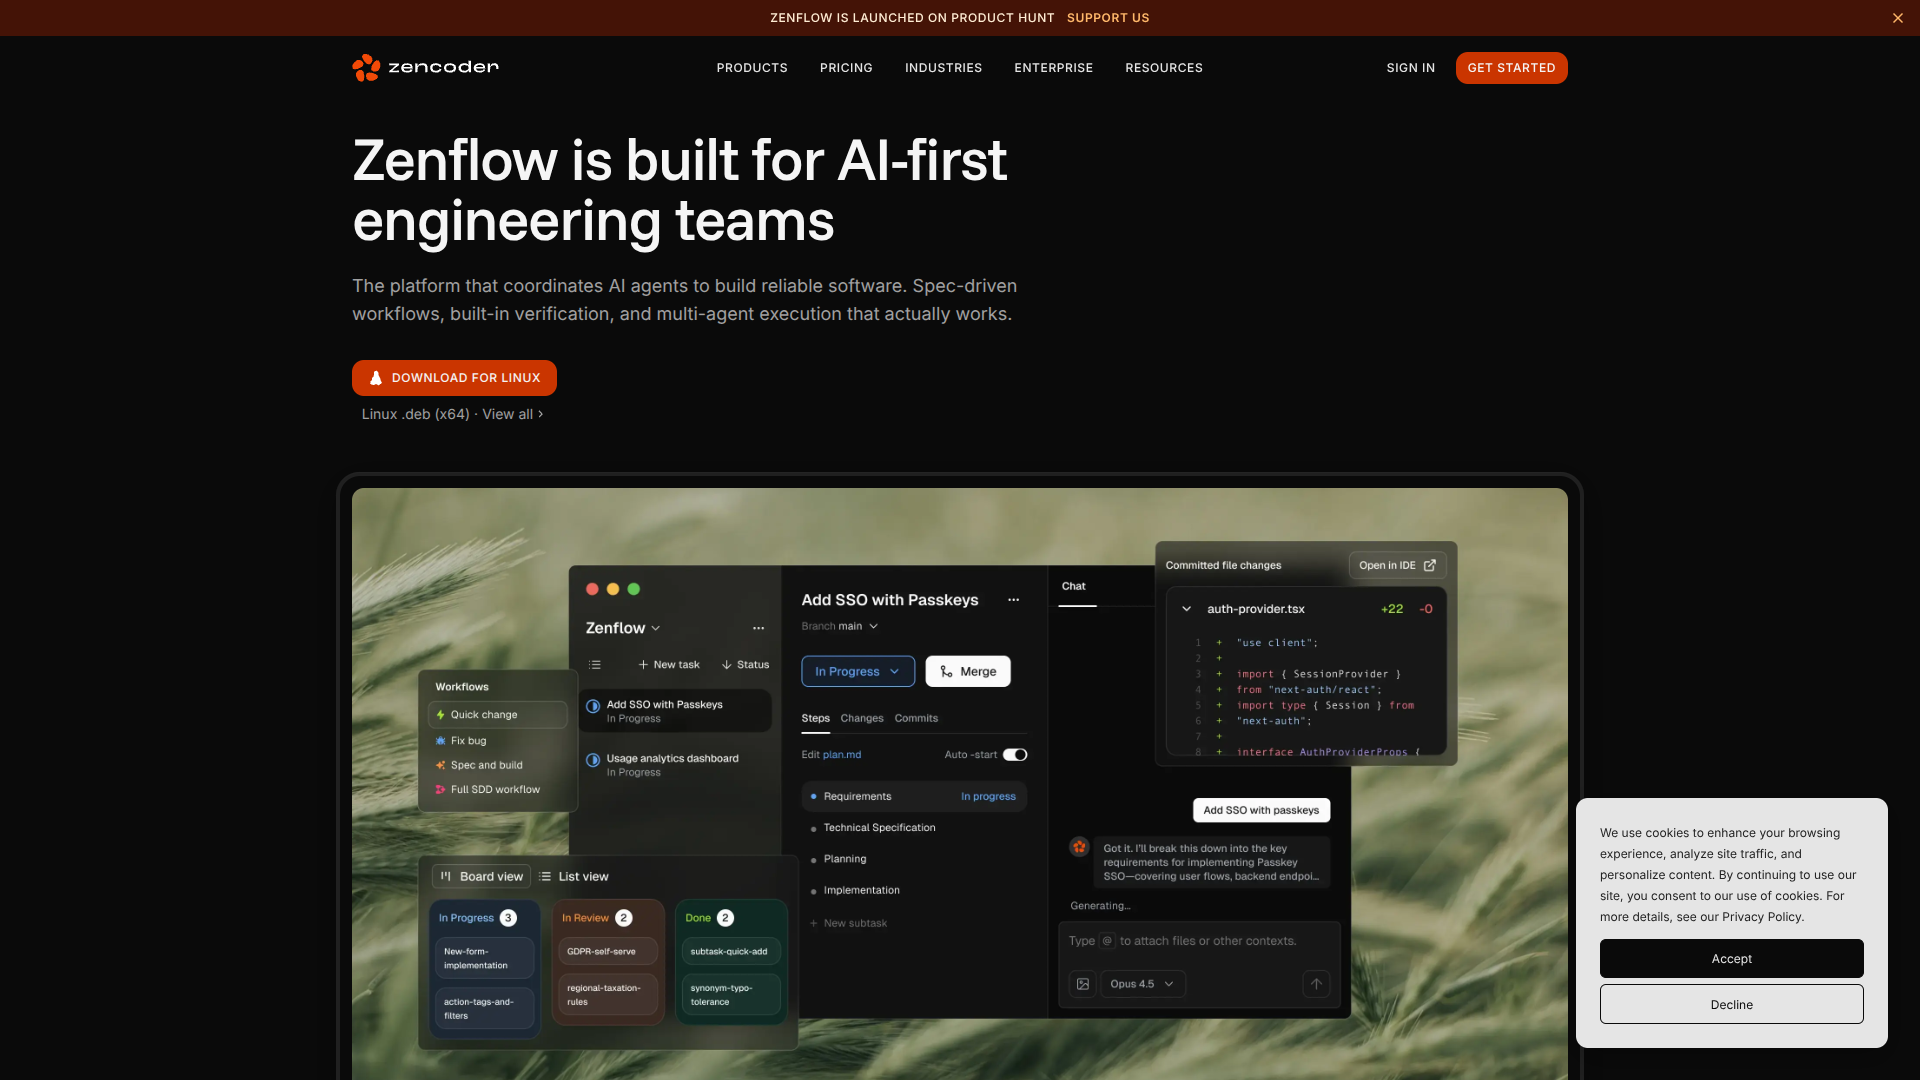This screenshot has height=1080, width=1920.
Task: Open the Opus 4.5 model dropdown
Action: click(1168, 984)
